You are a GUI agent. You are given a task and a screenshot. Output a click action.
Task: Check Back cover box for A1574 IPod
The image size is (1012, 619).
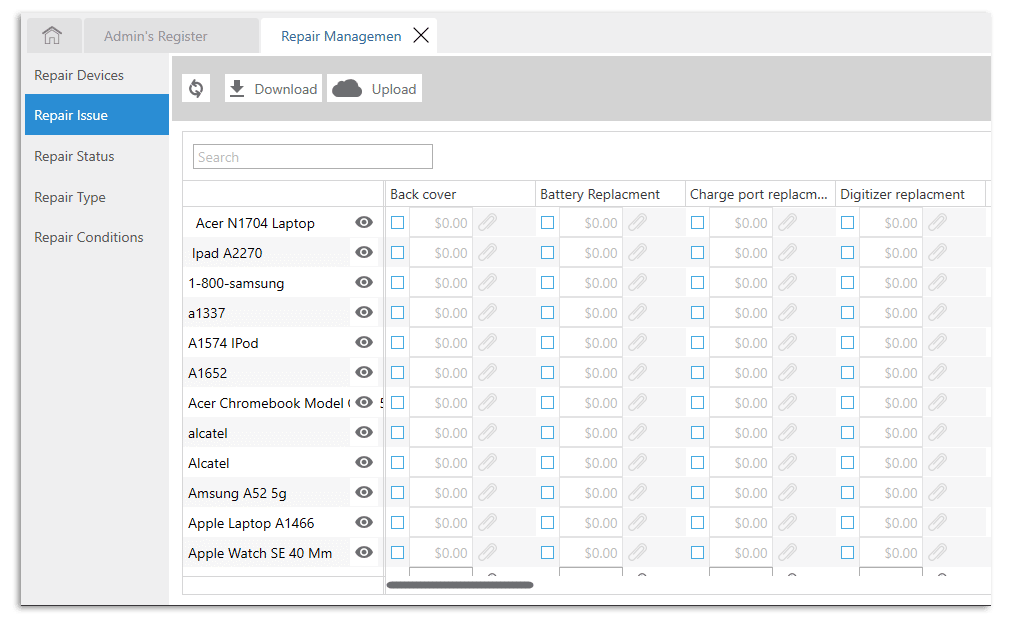[398, 343]
